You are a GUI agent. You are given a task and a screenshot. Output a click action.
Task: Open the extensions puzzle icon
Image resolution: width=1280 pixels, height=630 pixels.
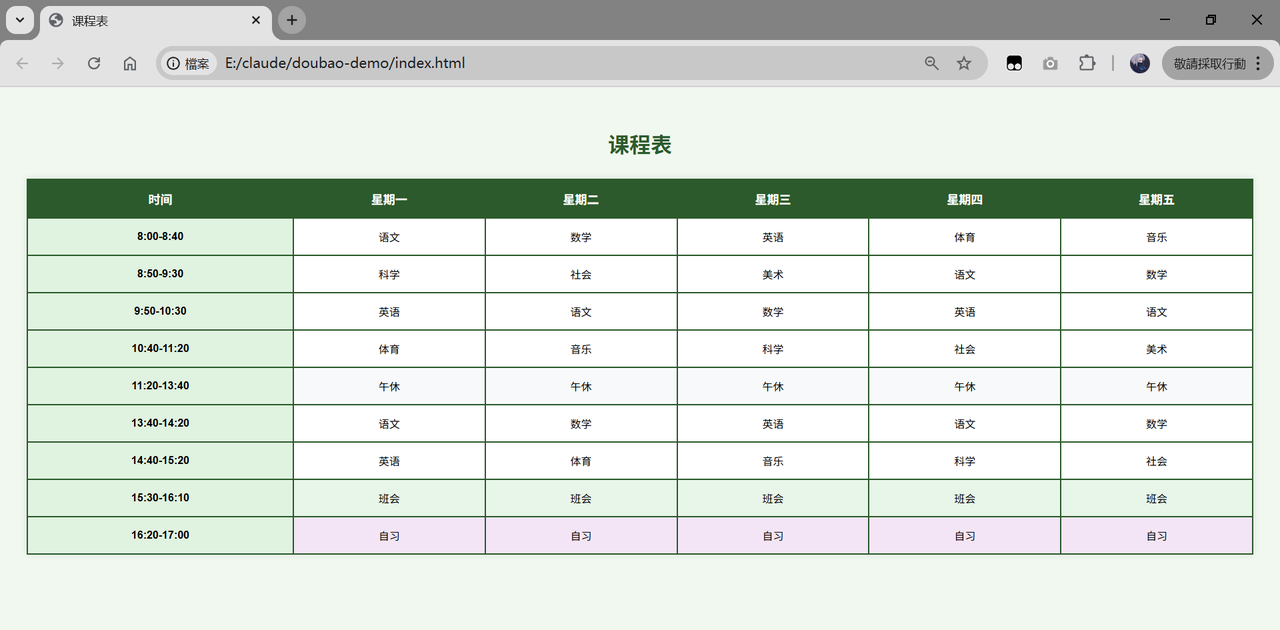coord(1087,63)
